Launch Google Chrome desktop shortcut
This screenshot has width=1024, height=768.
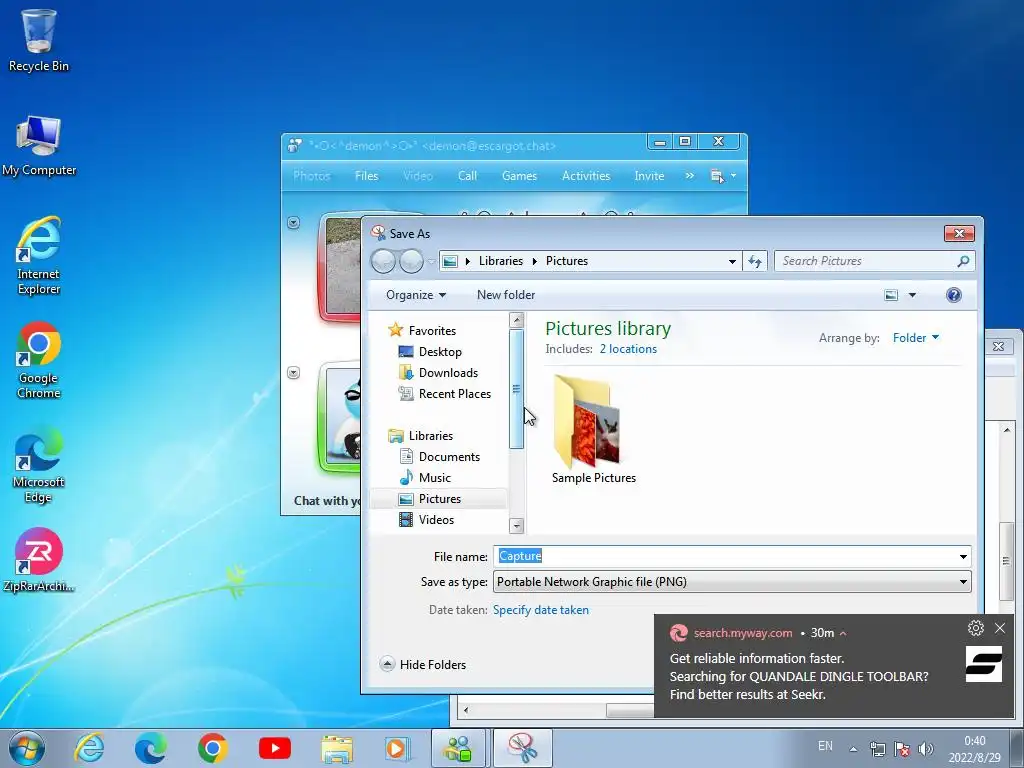[39, 360]
